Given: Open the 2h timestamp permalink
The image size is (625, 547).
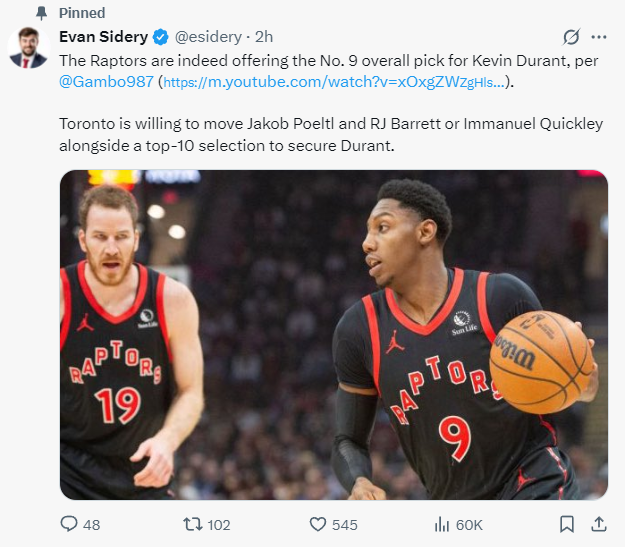Looking at the screenshot, I should tap(264, 37).
